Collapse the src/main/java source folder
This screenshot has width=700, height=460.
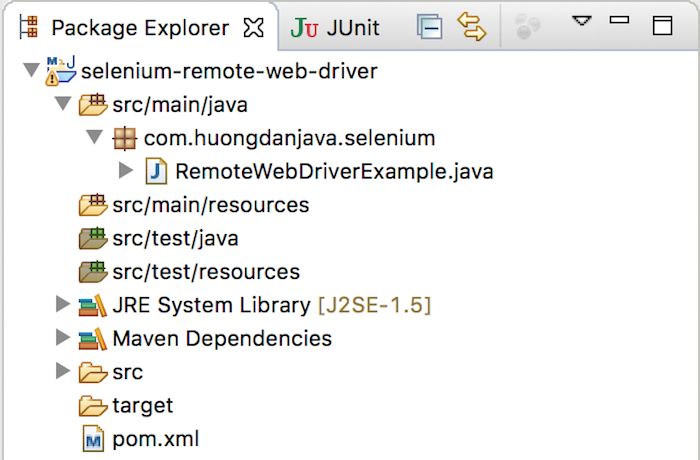coord(63,104)
